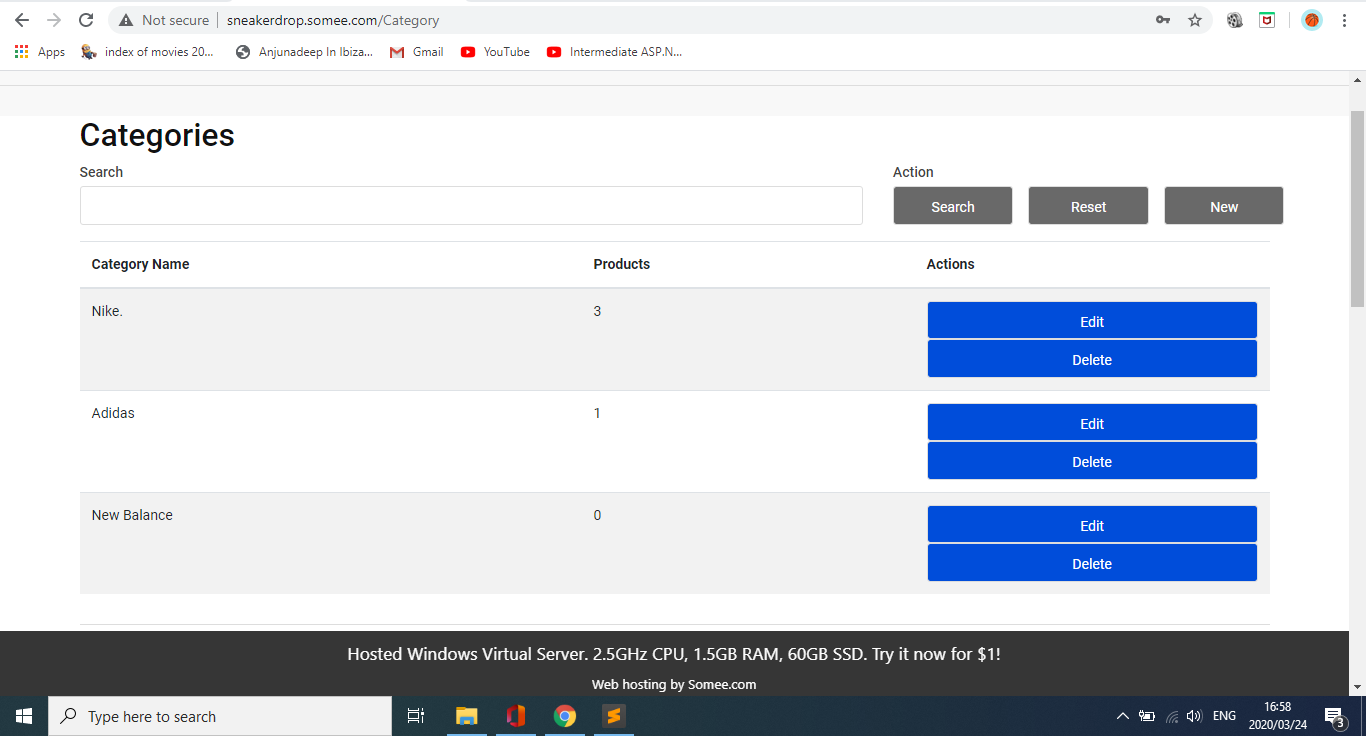Bookmark this page with star icon
1366x736 pixels.
pyautogui.click(x=1194, y=20)
